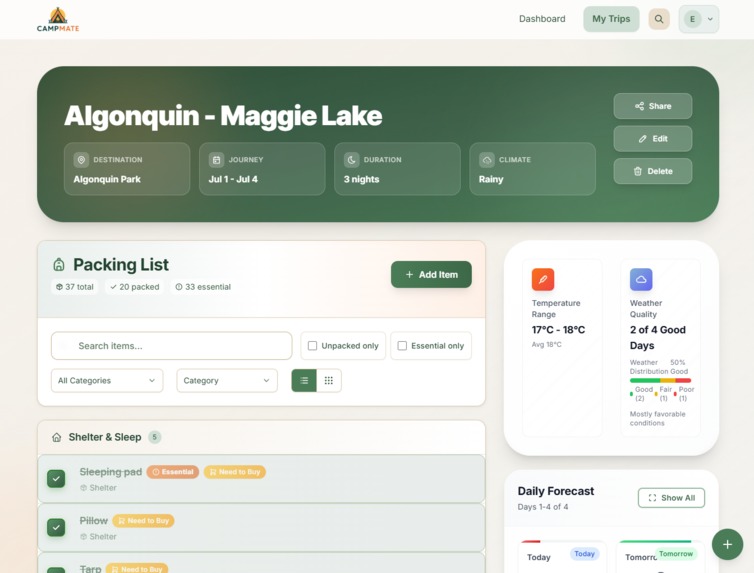
Task: Click the Edit trip button
Action: click(x=653, y=139)
